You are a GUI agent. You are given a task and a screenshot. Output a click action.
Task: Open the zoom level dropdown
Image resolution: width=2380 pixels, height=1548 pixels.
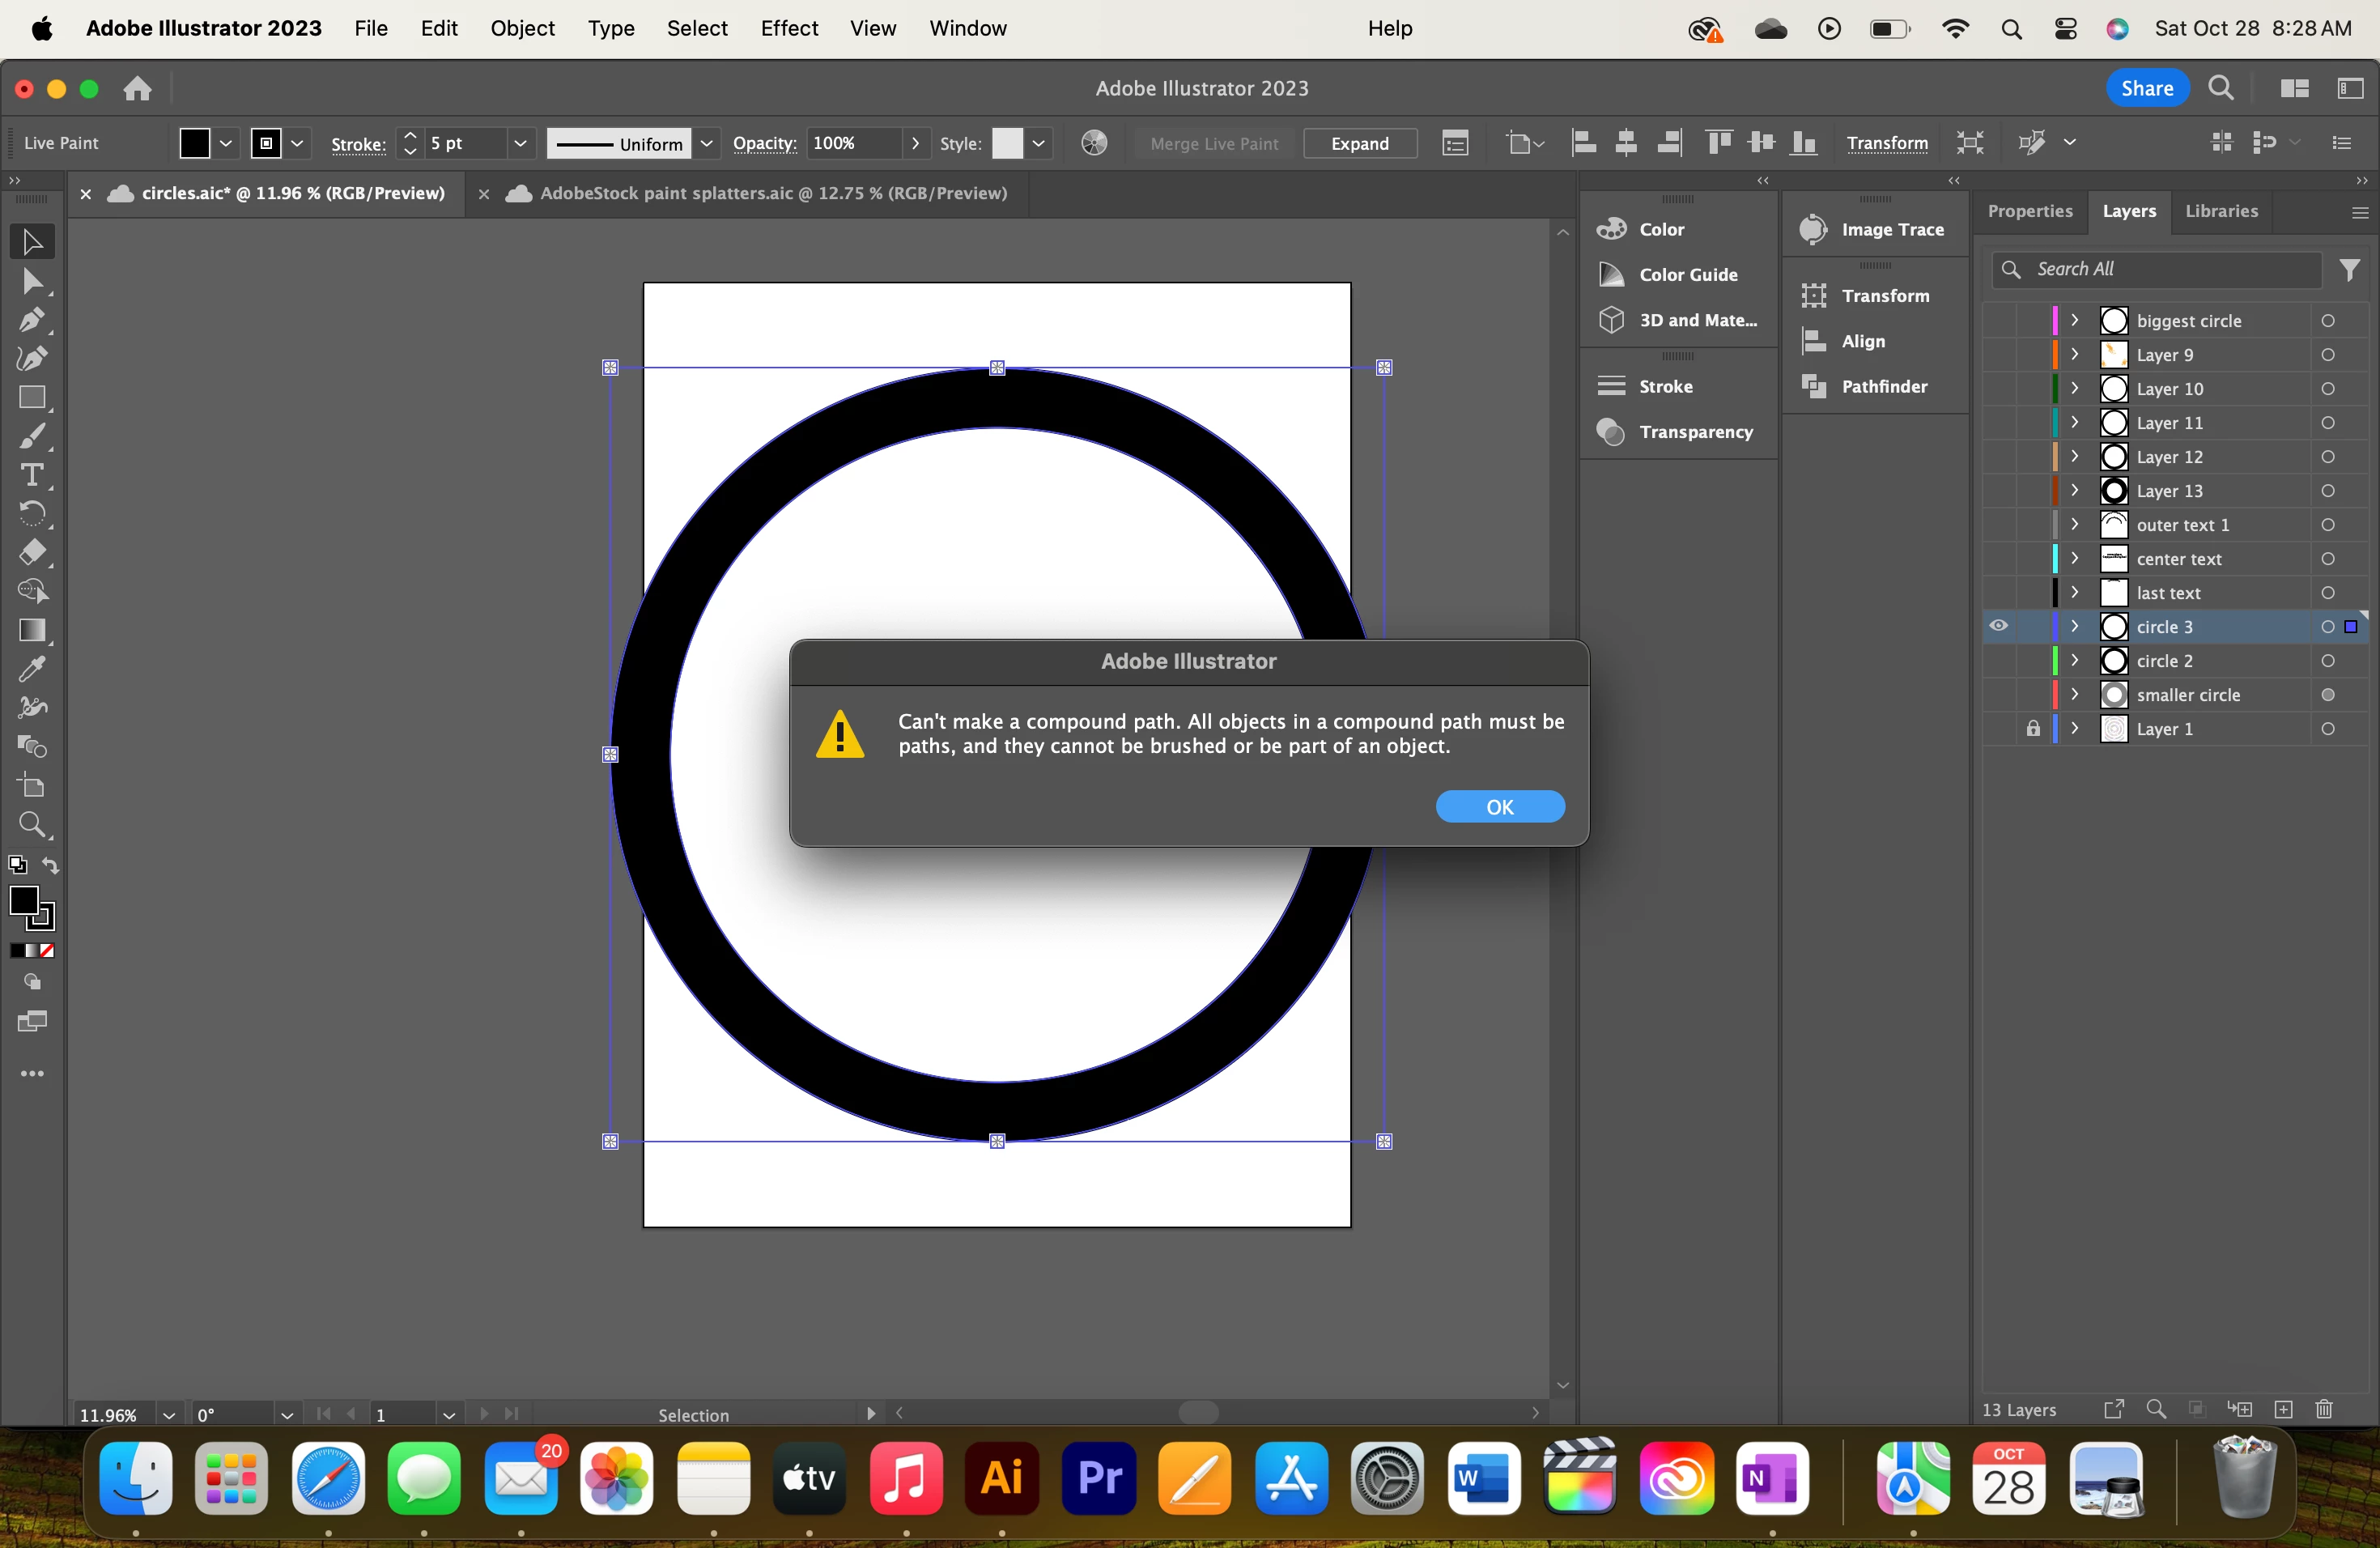tap(169, 1415)
